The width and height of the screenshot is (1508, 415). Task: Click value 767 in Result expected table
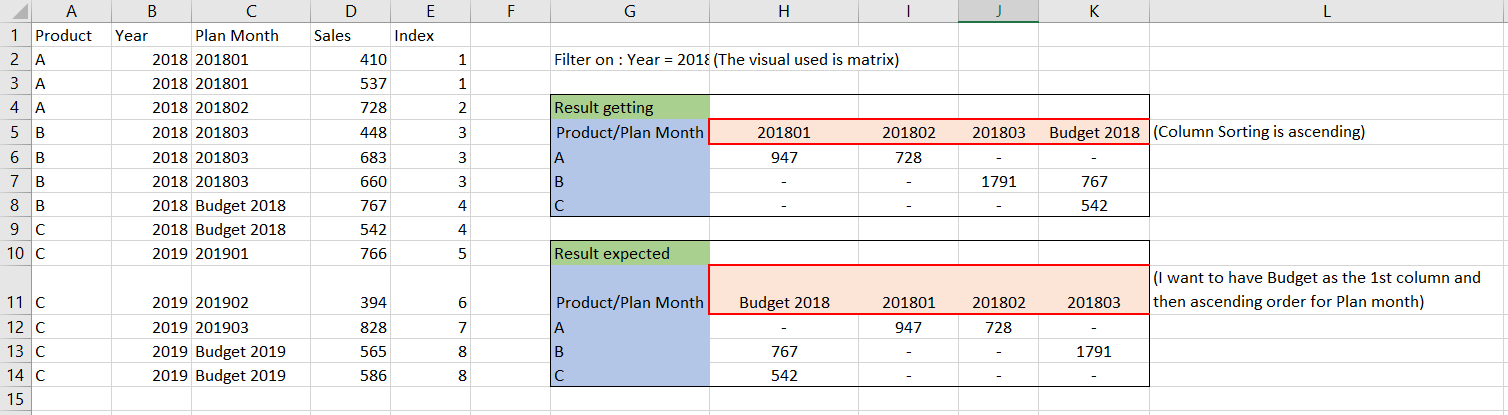click(x=784, y=351)
